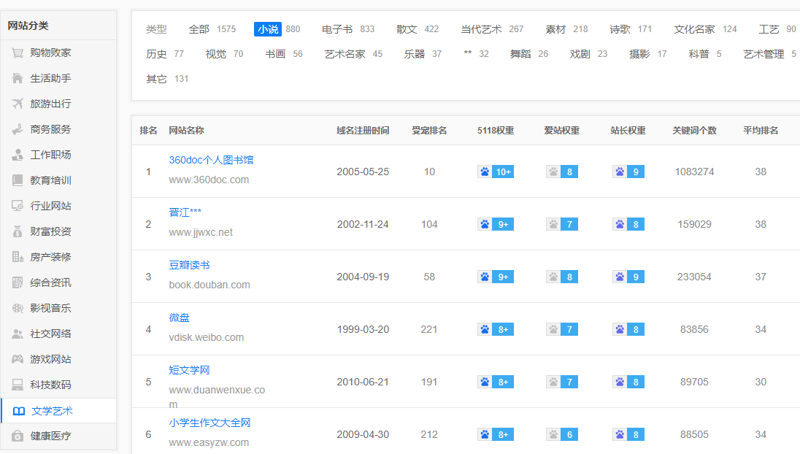Click keyword count 1083274
800x454 pixels.
point(694,172)
